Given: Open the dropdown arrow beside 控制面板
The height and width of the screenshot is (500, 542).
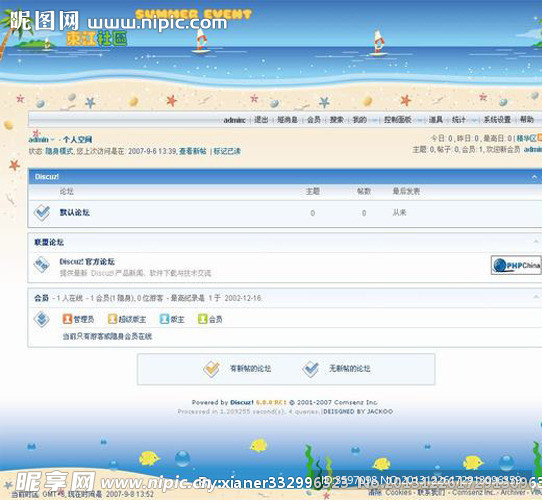Looking at the screenshot, I should pyautogui.click(x=419, y=120).
